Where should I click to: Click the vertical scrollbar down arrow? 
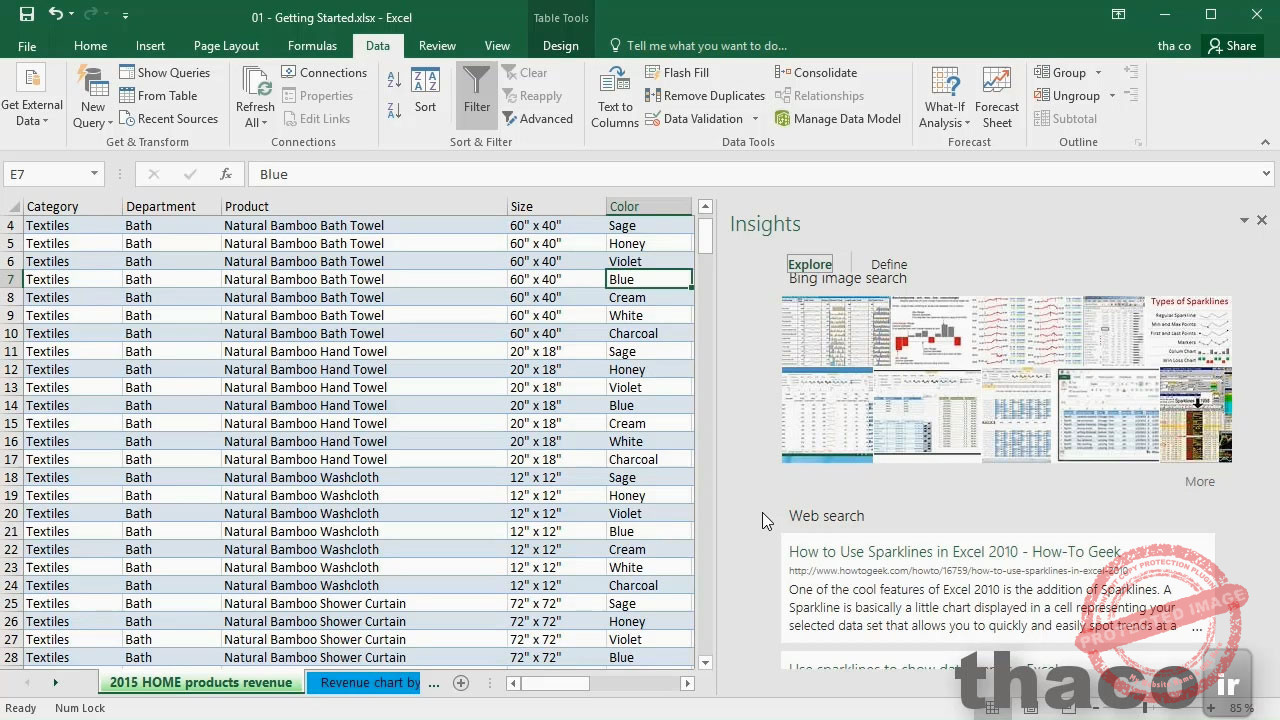705,662
